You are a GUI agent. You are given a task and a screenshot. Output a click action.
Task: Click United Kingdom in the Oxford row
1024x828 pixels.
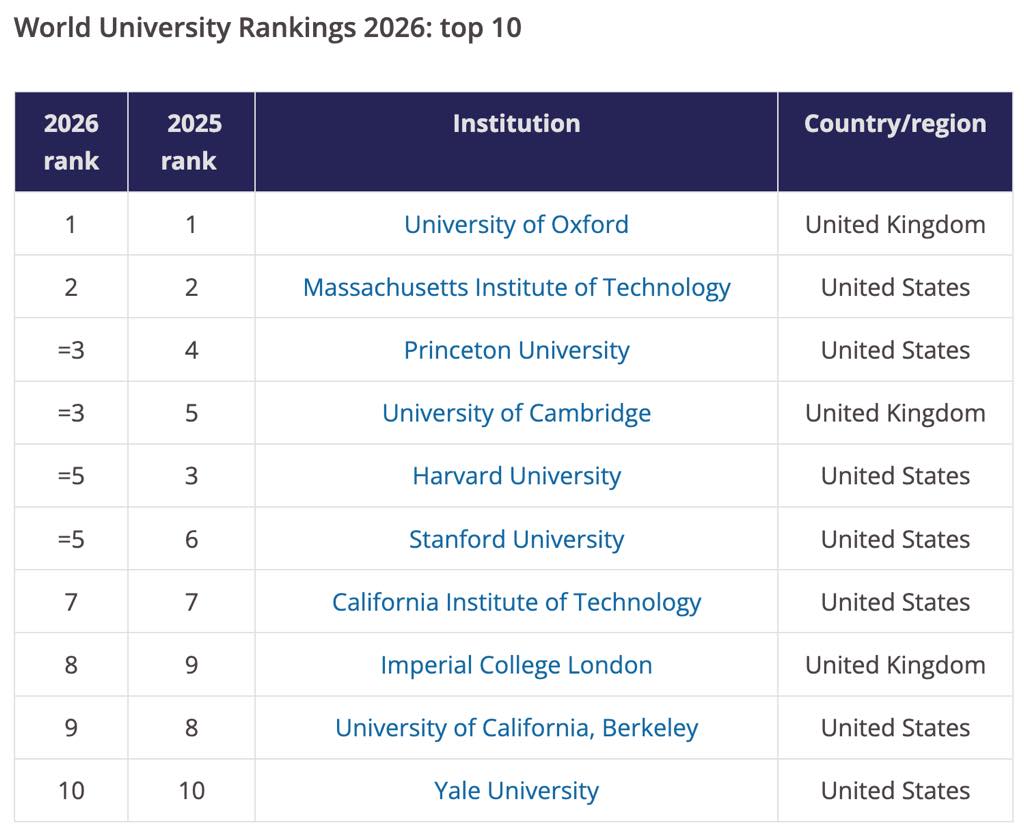[x=895, y=224]
